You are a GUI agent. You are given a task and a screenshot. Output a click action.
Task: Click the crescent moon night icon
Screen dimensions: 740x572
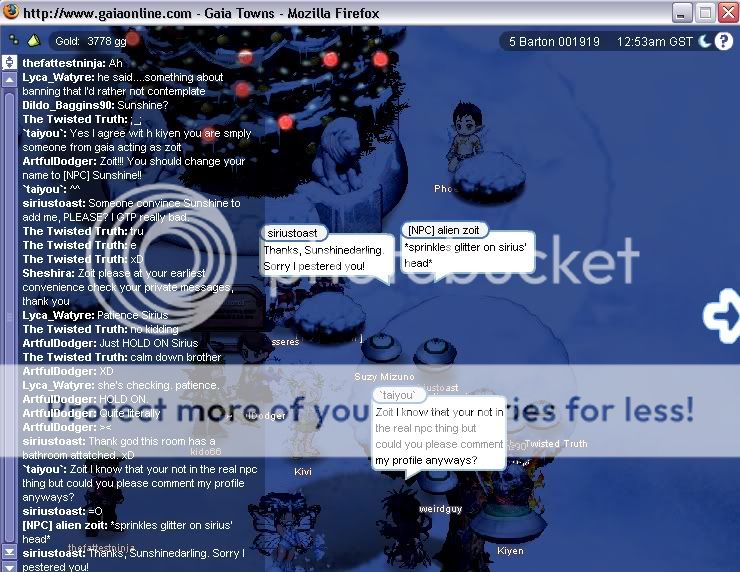705,42
